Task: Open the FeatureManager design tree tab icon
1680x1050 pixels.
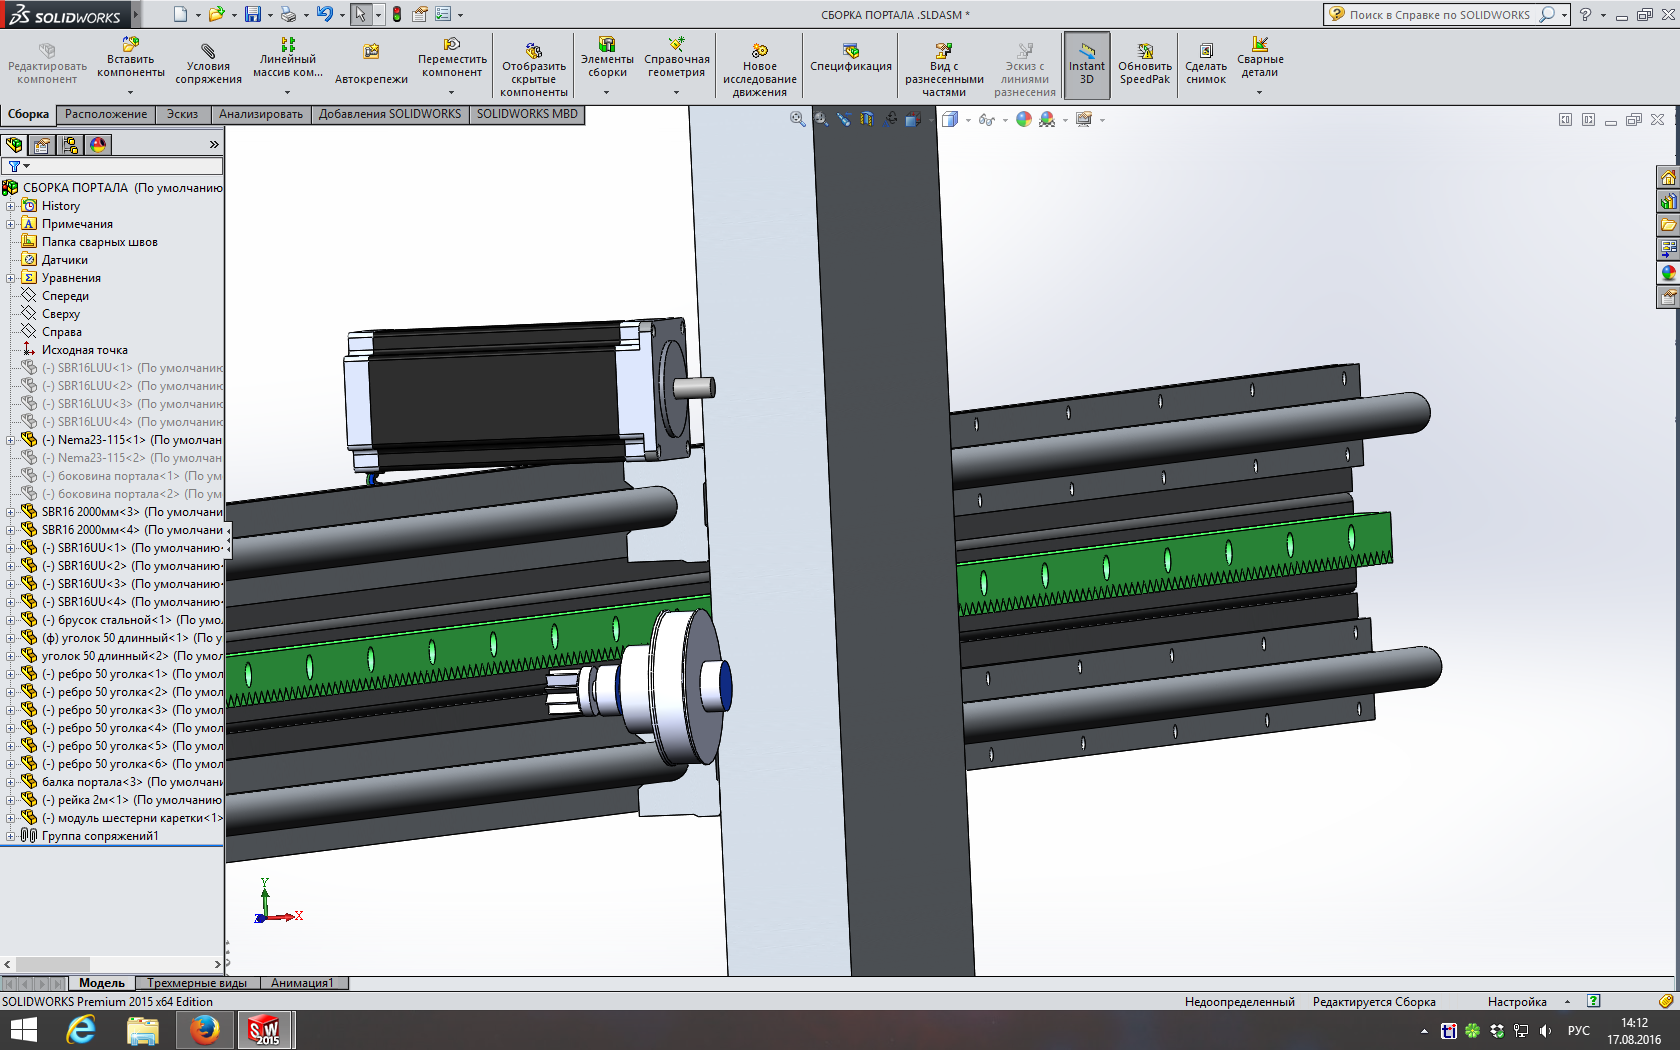Action: tap(15, 145)
